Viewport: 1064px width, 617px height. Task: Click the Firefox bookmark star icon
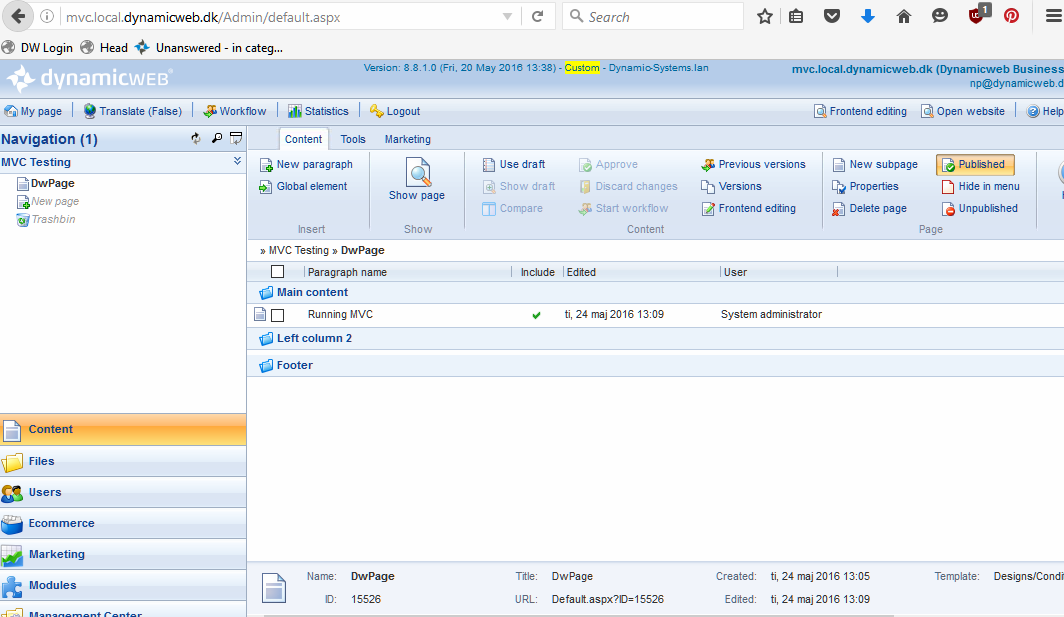point(765,17)
